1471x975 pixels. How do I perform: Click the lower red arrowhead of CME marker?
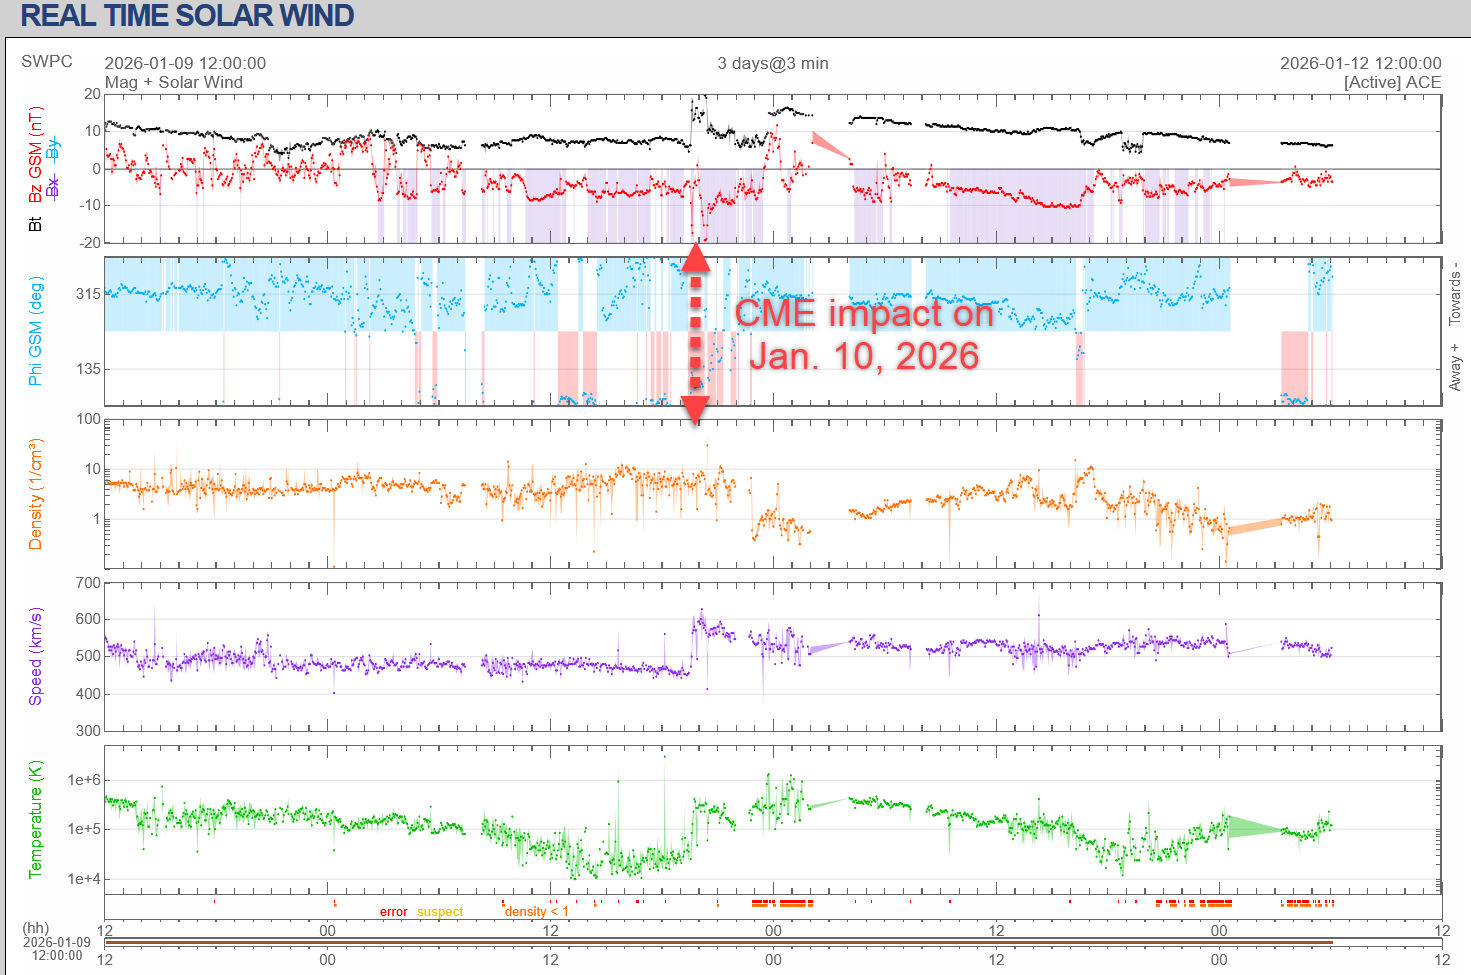point(695,410)
